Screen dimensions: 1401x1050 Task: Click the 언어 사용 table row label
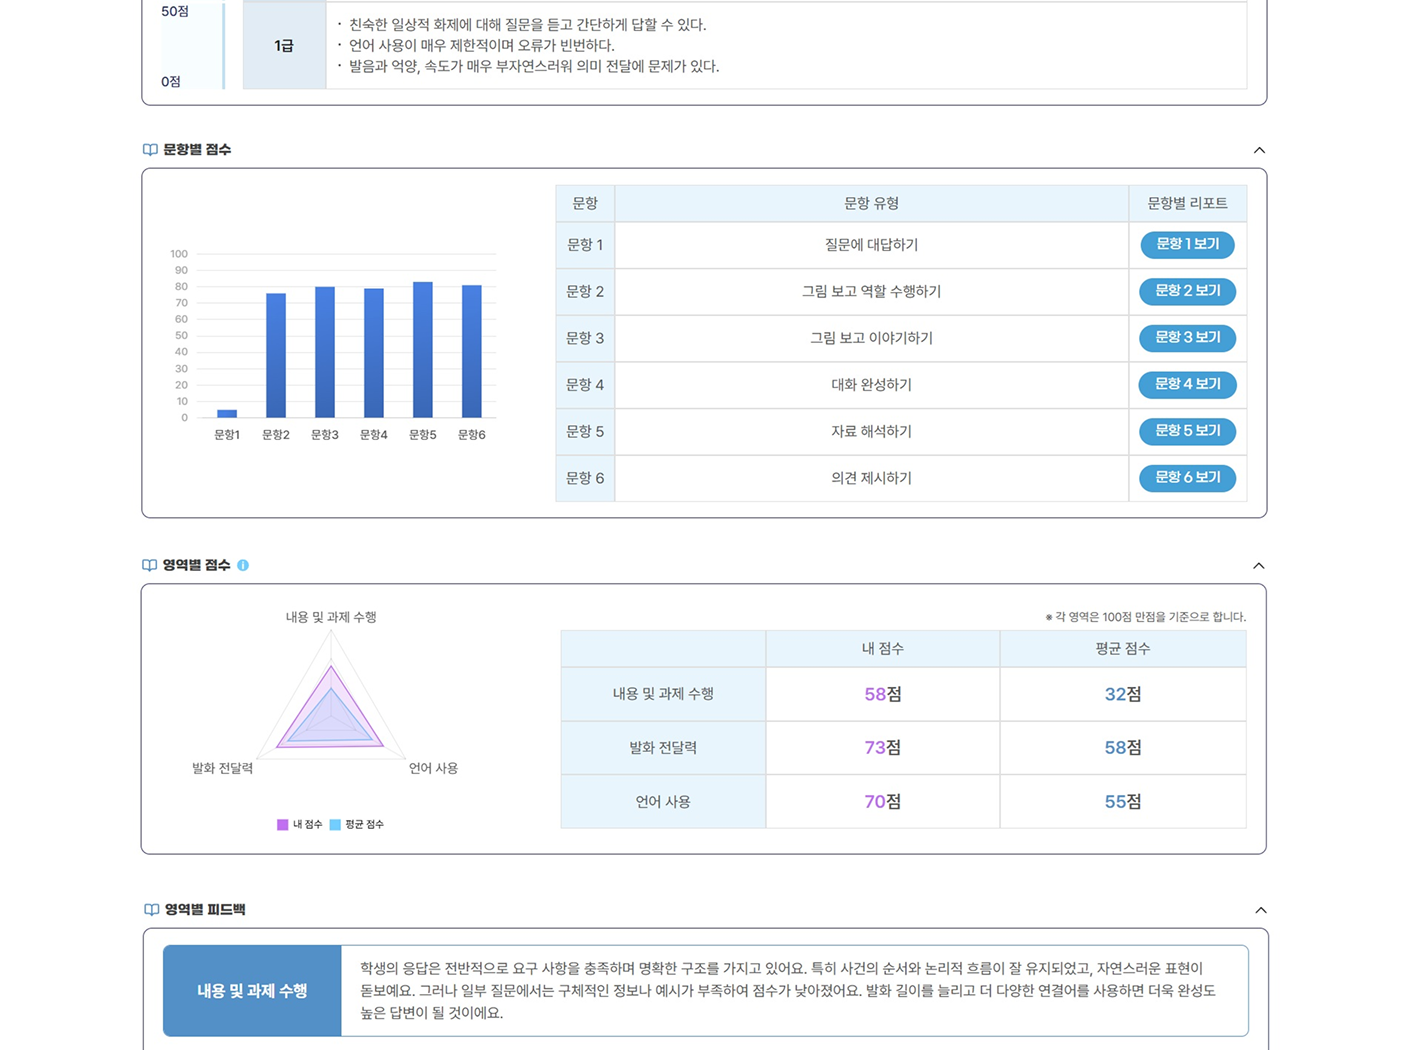(x=663, y=802)
